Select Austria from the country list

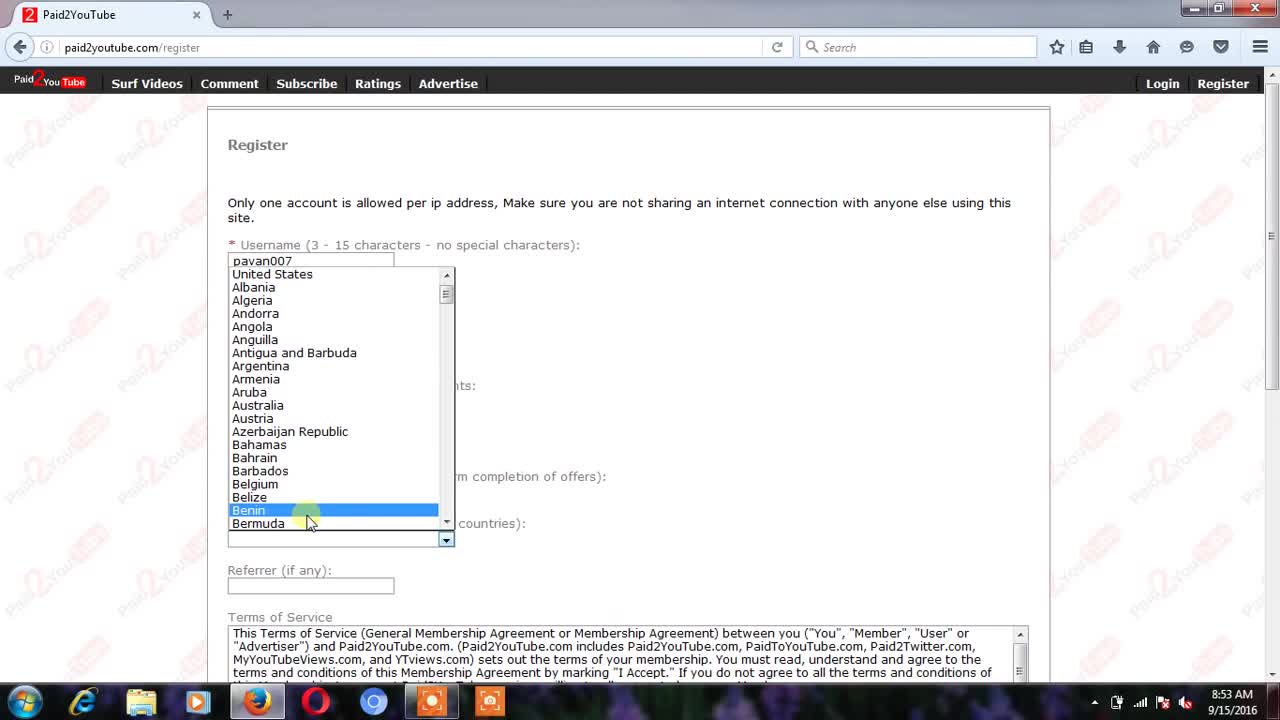coord(334,418)
